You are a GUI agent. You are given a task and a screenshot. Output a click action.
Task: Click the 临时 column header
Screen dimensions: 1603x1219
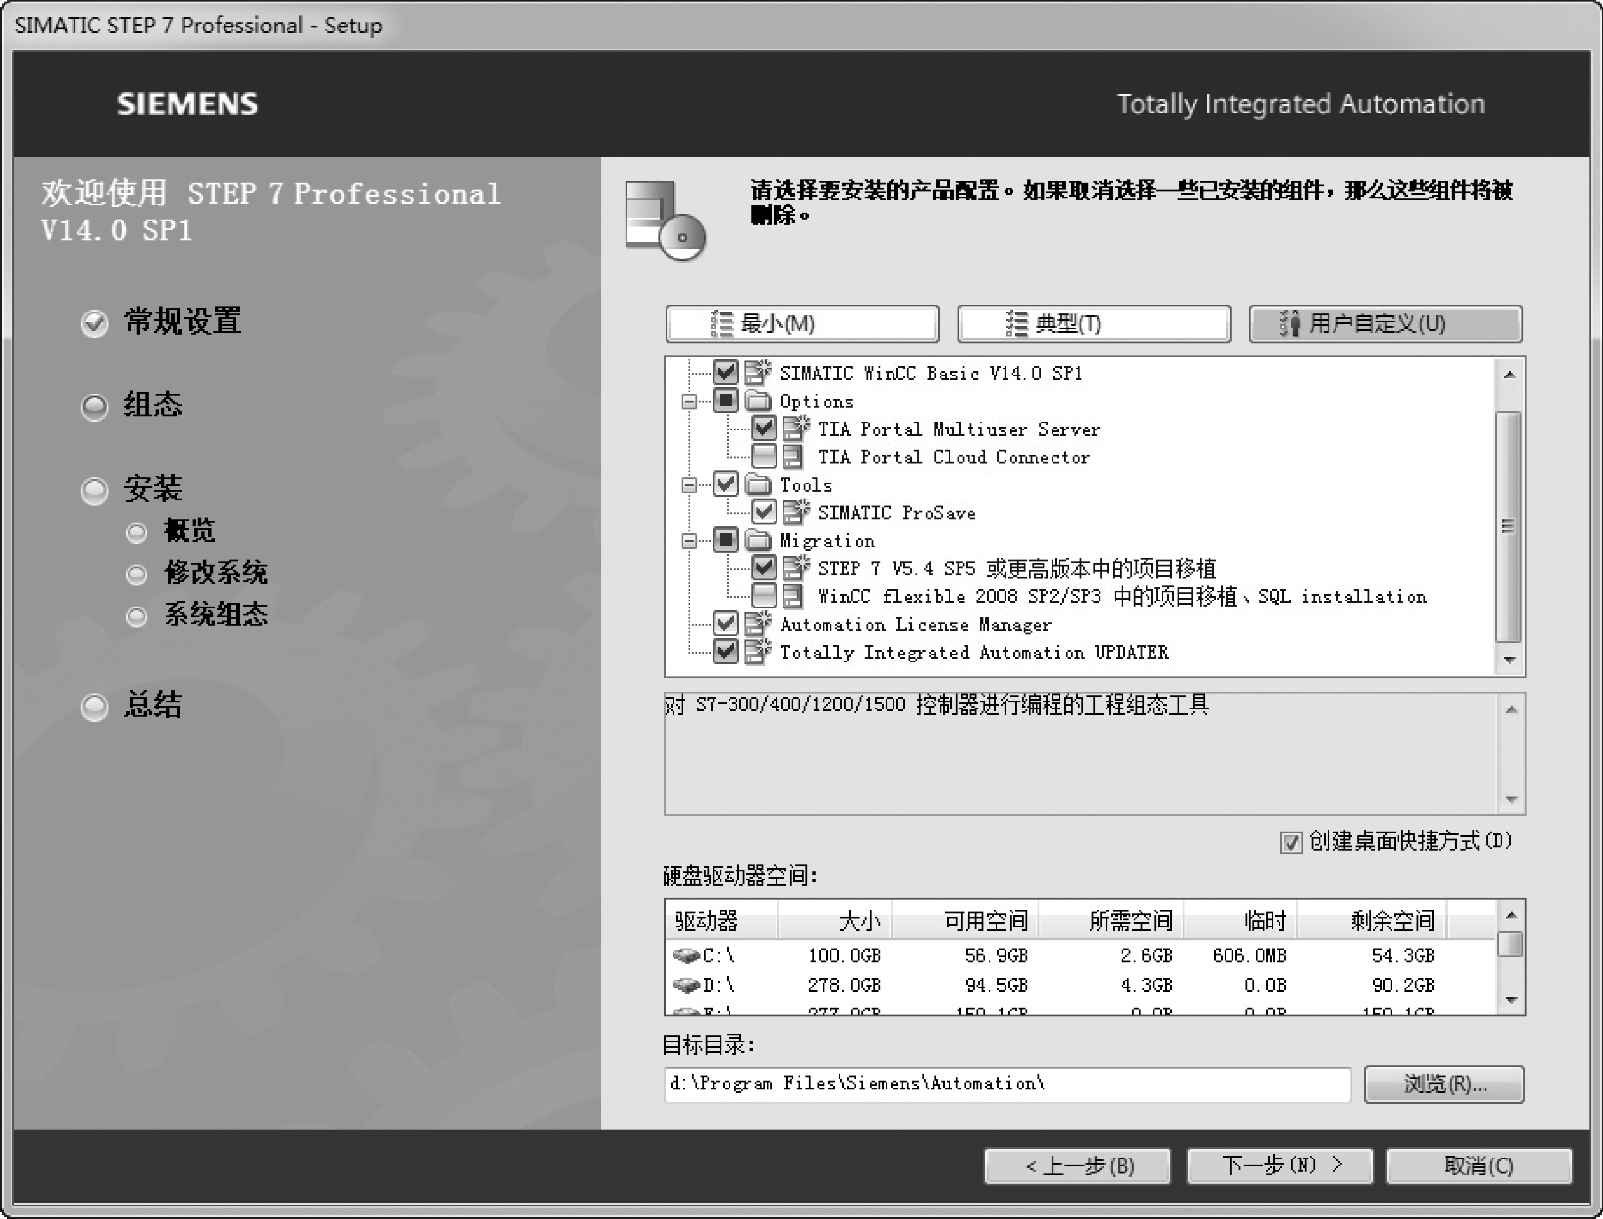click(x=1239, y=920)
